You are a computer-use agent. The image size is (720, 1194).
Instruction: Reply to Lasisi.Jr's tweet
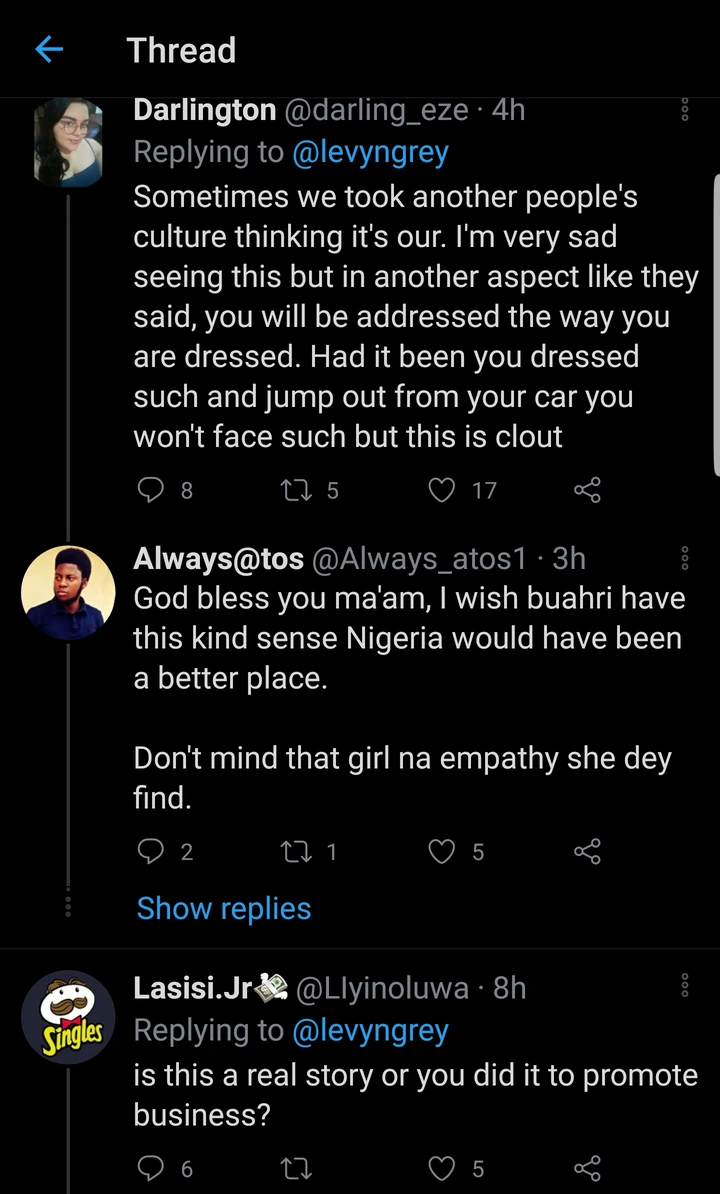[149, 1168]
